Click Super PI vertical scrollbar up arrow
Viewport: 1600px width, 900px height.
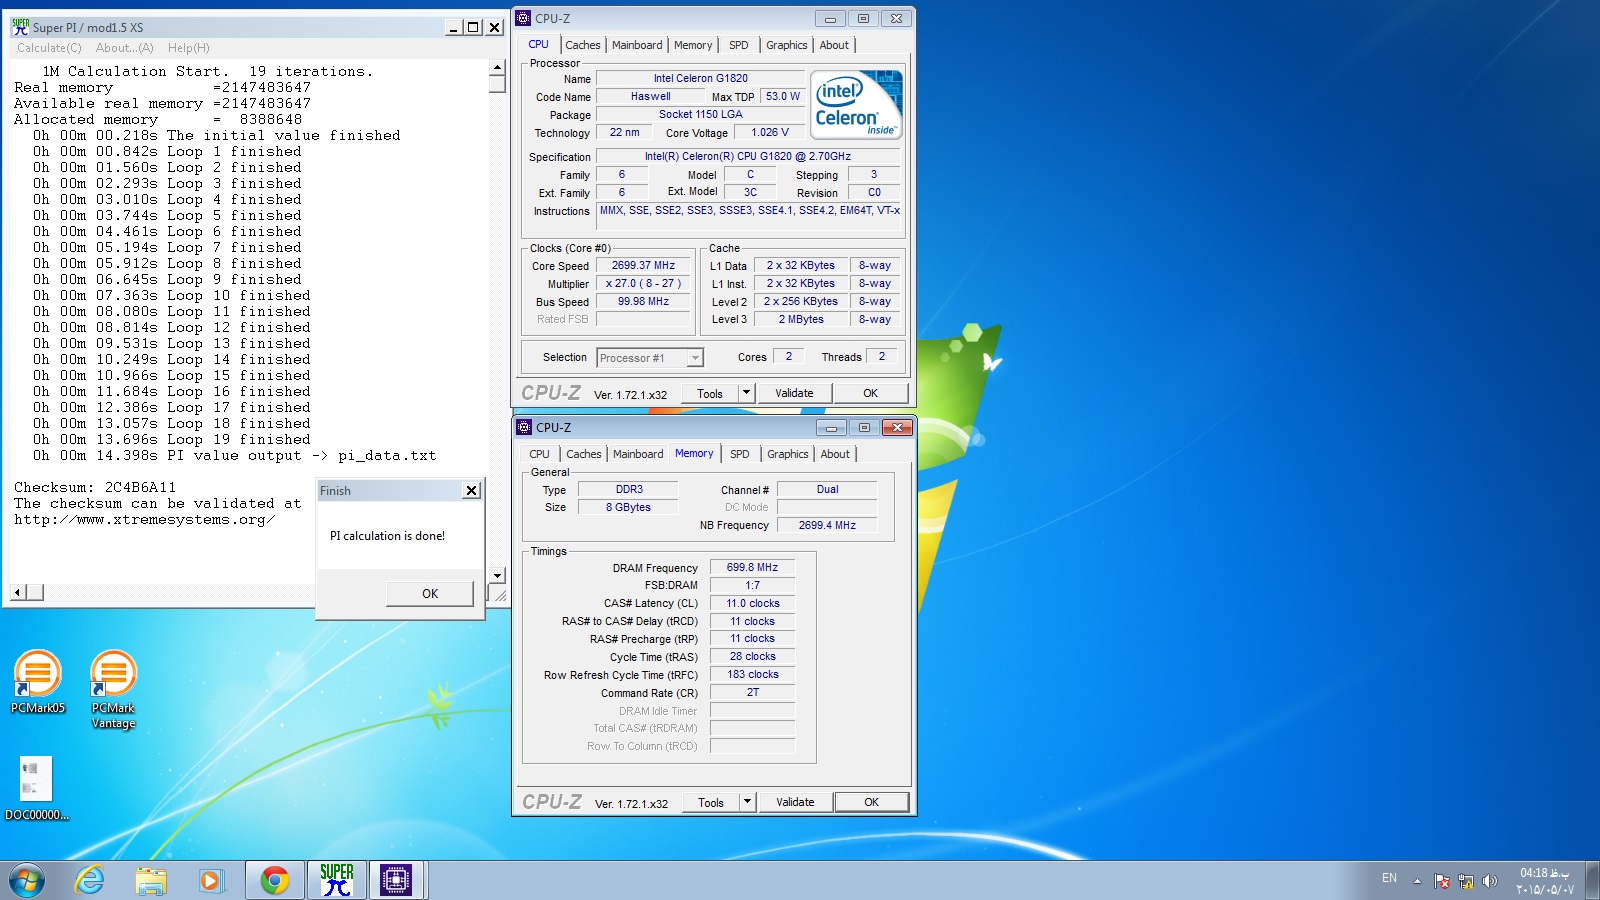497,68
